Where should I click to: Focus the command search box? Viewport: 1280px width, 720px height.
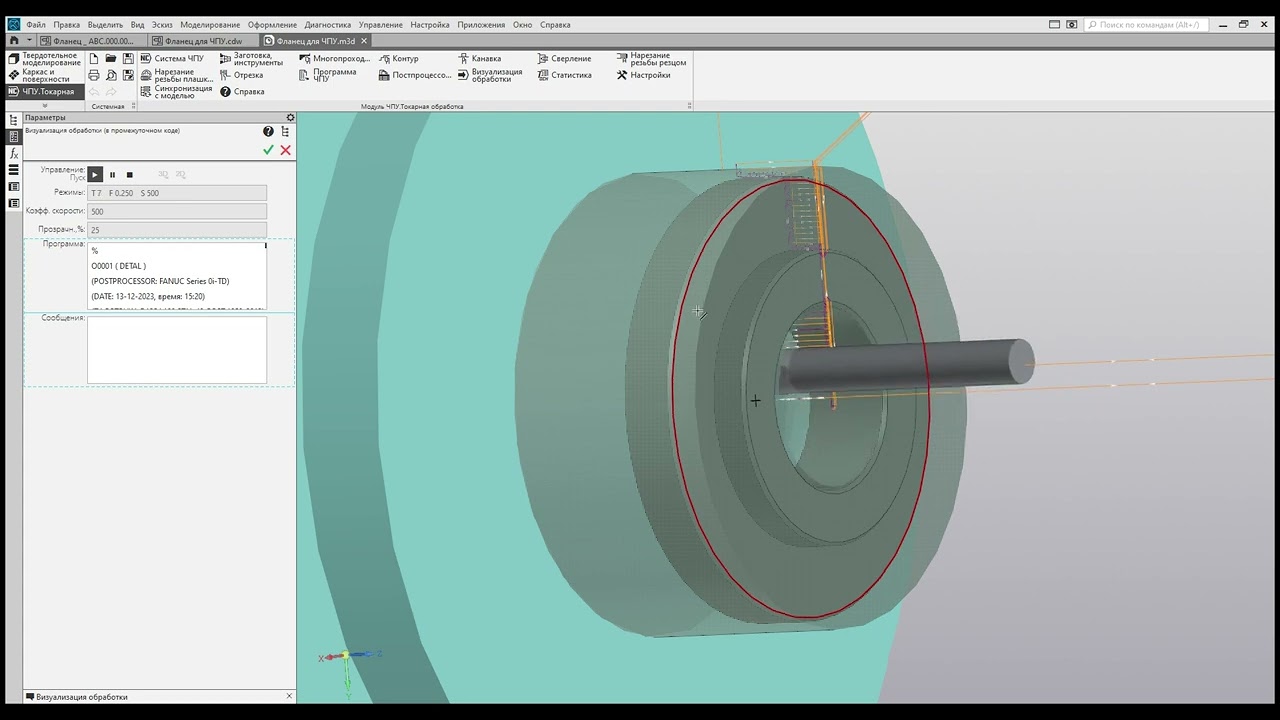click(x=1146, y=24)
